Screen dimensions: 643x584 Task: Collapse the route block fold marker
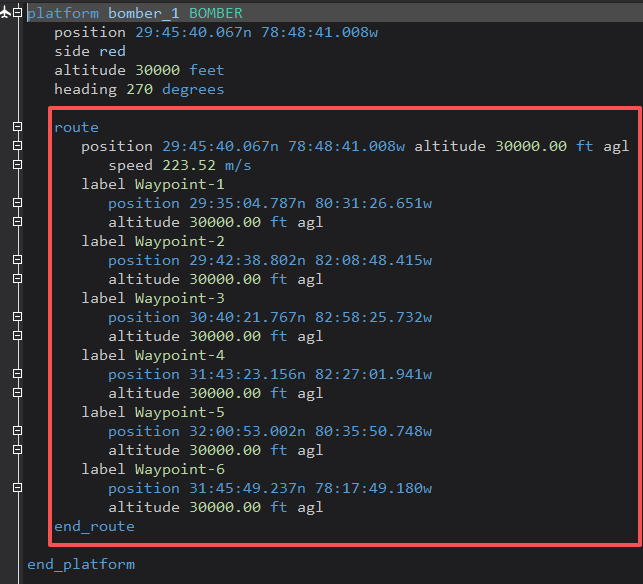coord(17,127)
